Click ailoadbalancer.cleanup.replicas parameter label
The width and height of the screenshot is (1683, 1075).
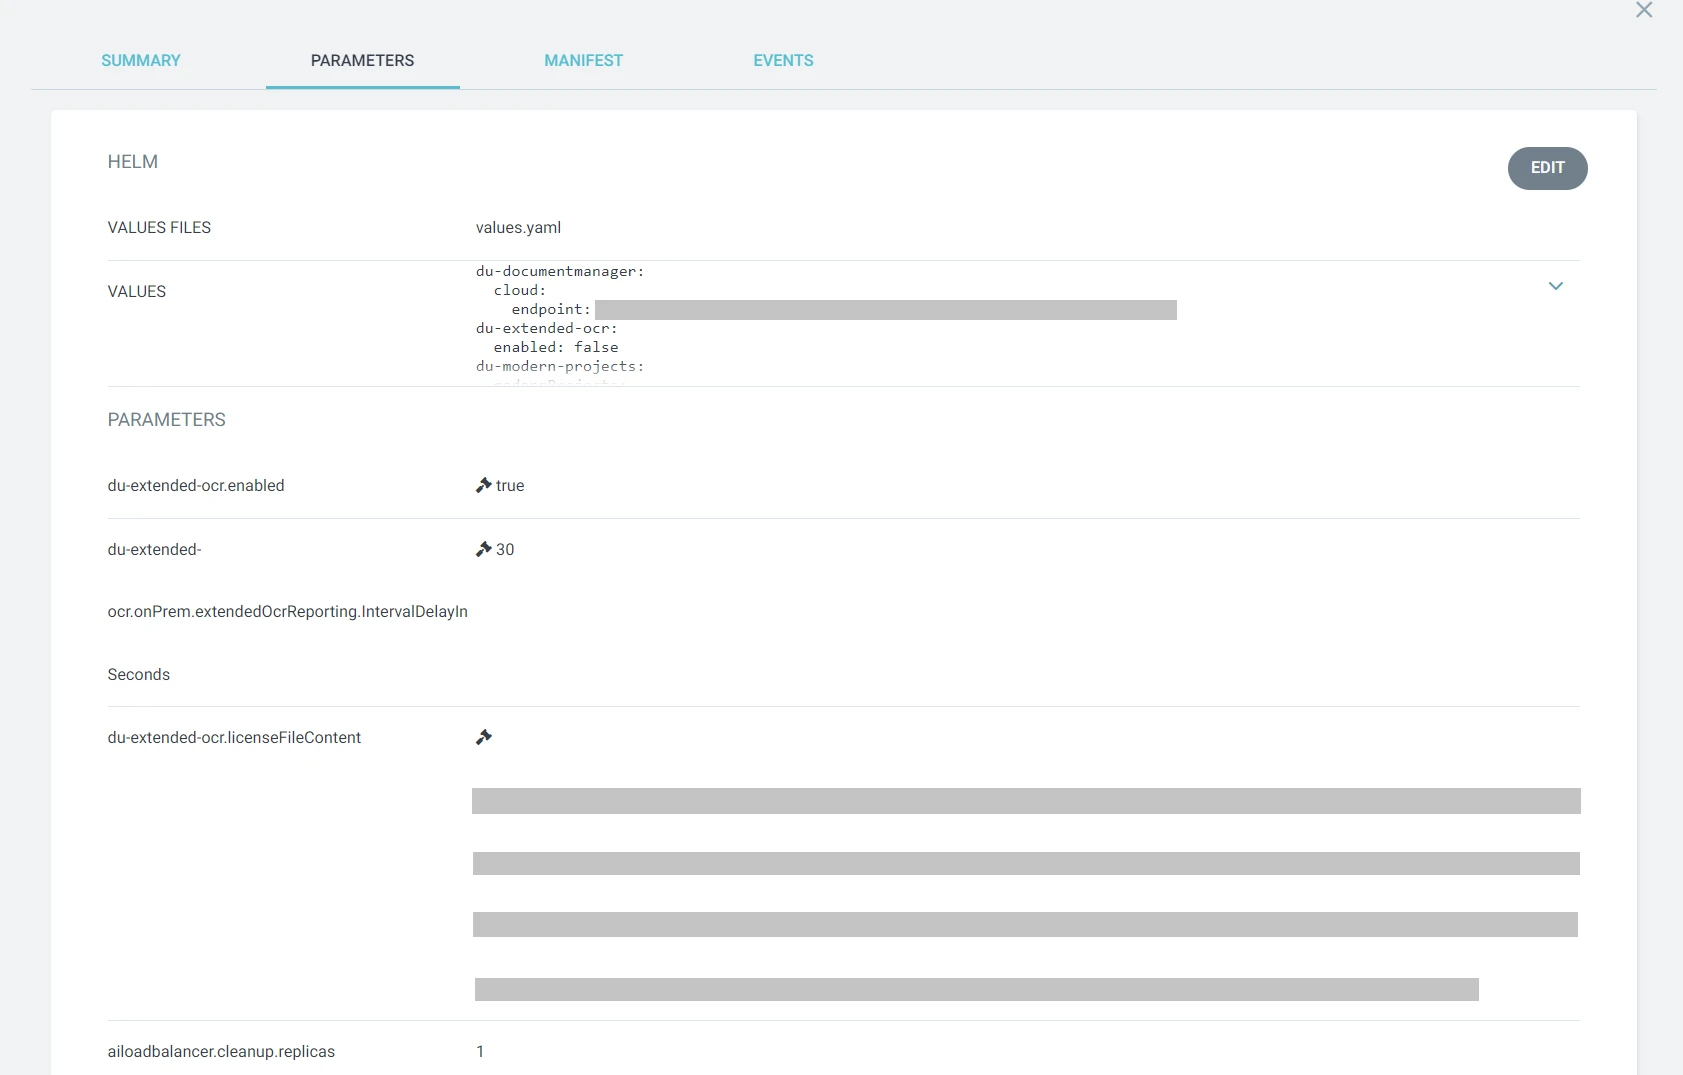(221, 1051)
